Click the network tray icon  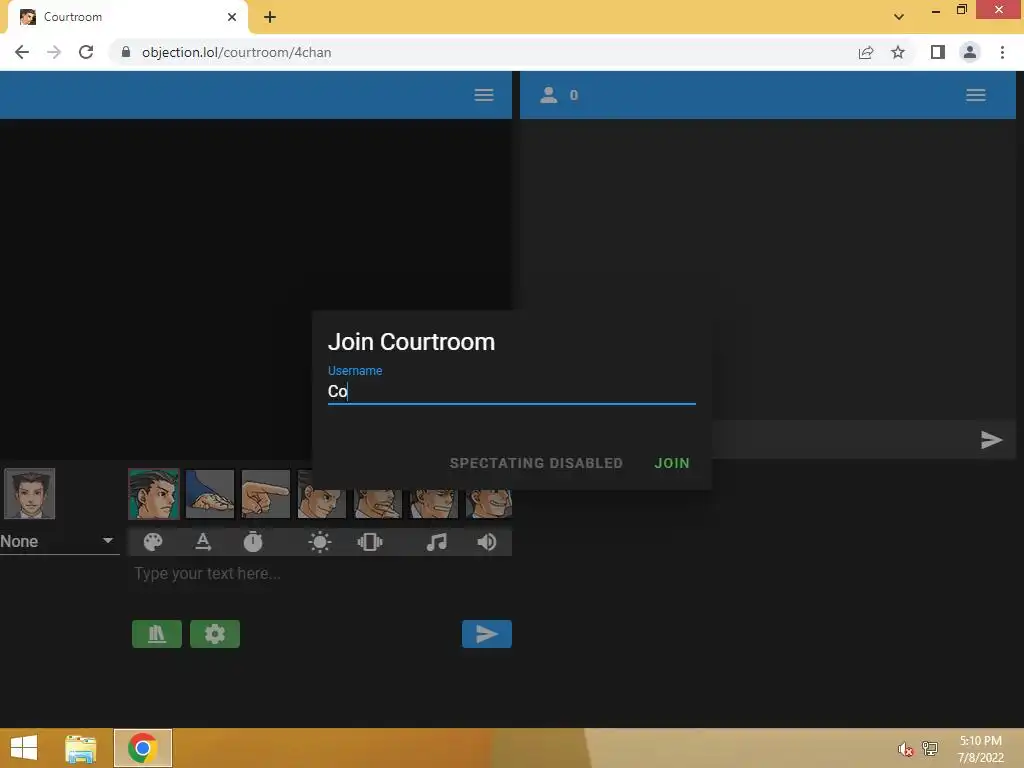(930, 748)
